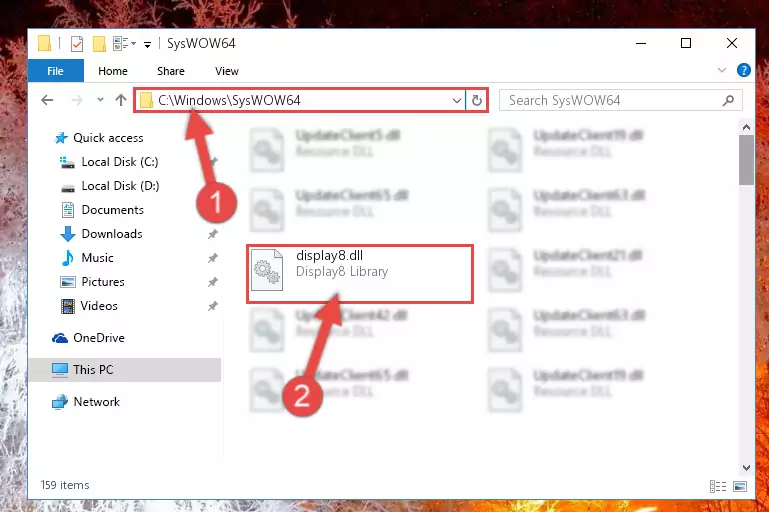The width and height of the screenshot is (769, 512).
Task: Open Help via the blue question icon
Action: [x=743, y=70]
